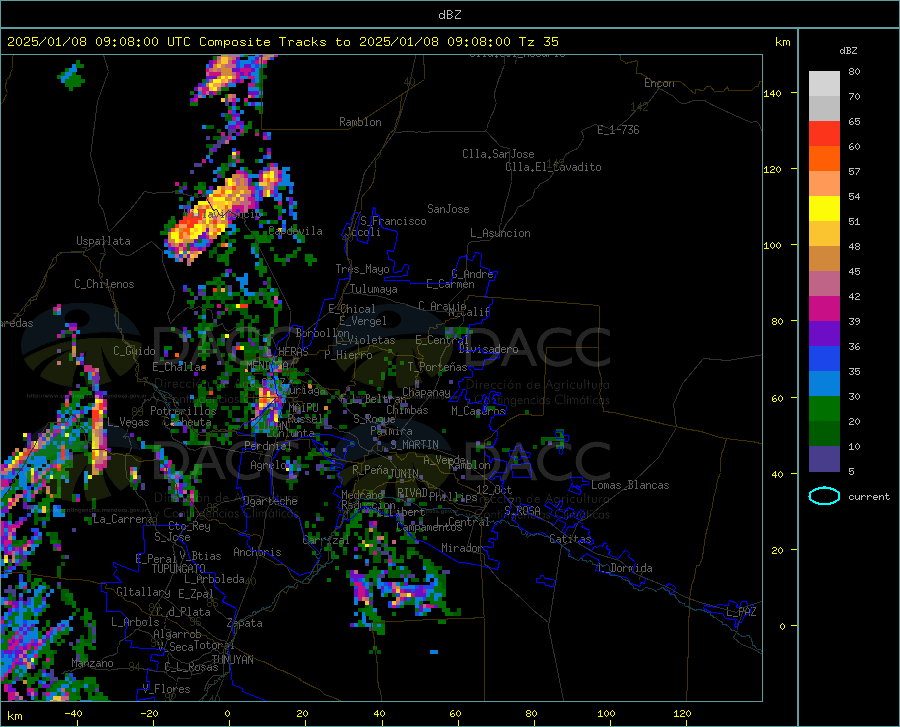The width and height of the screenshot is (900, 727).
Task: Select the magenta 39-42 dBZ swatch
Action: pos(824,309)
